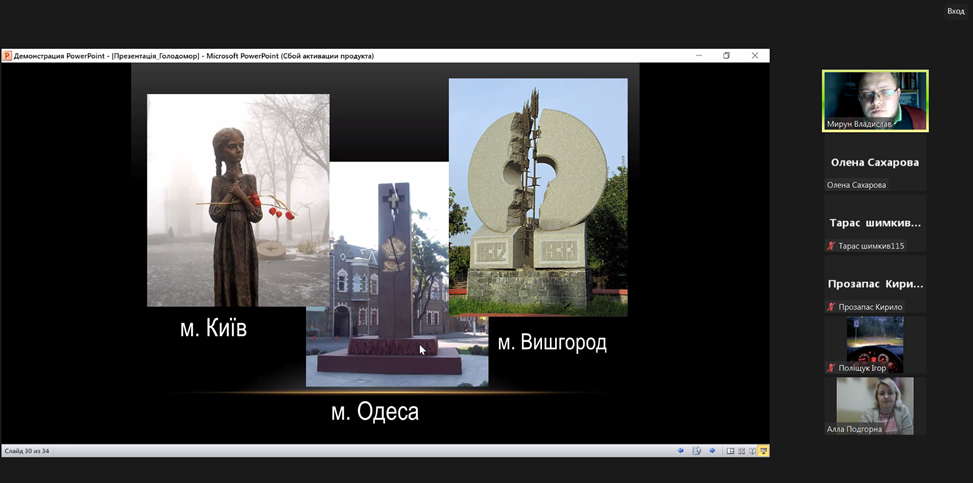Image resolution: width=973 pixels, height=483 pixels.
Task: Click the "Слайд 30 из 34" status indicator
Action: pos(27,451)
